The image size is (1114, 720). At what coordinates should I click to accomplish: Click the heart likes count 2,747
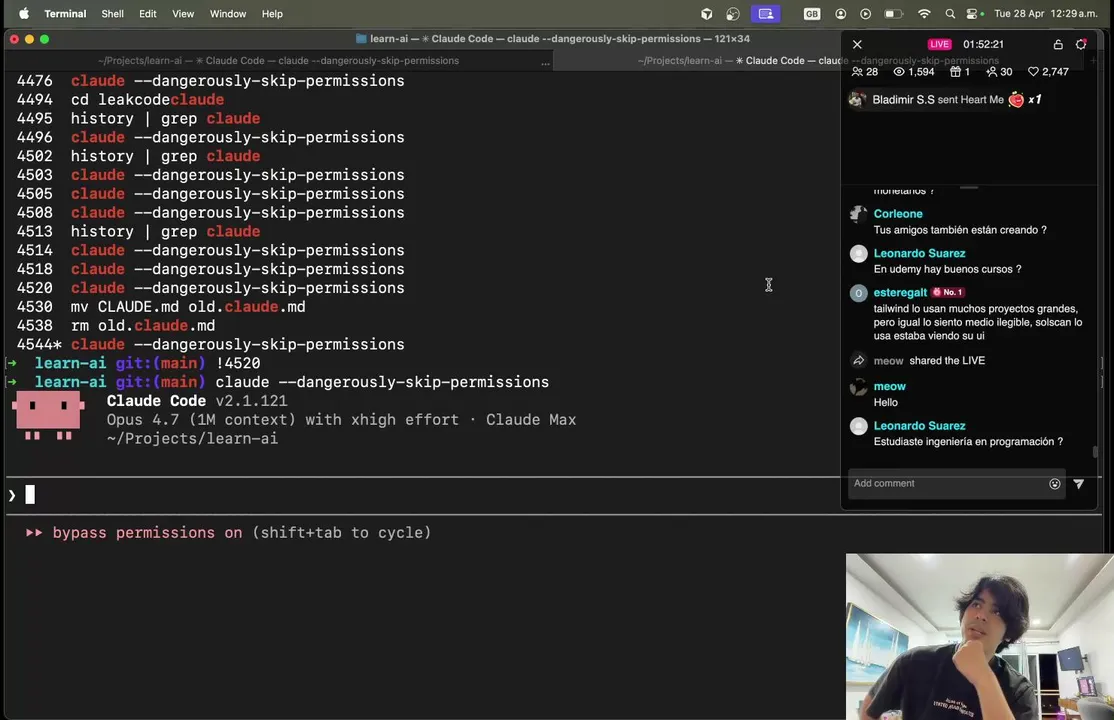(1048, 72)
